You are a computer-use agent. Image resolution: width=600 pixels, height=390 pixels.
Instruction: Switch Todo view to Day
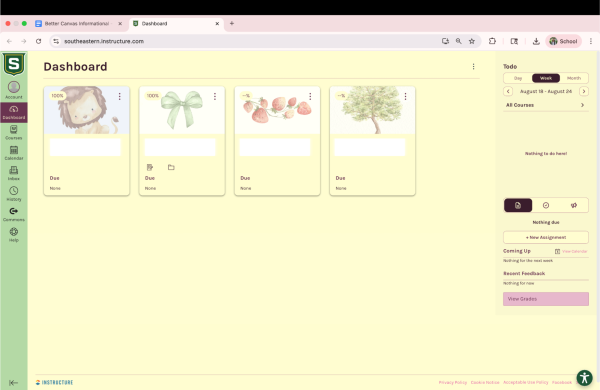click(x=518, y=78)
